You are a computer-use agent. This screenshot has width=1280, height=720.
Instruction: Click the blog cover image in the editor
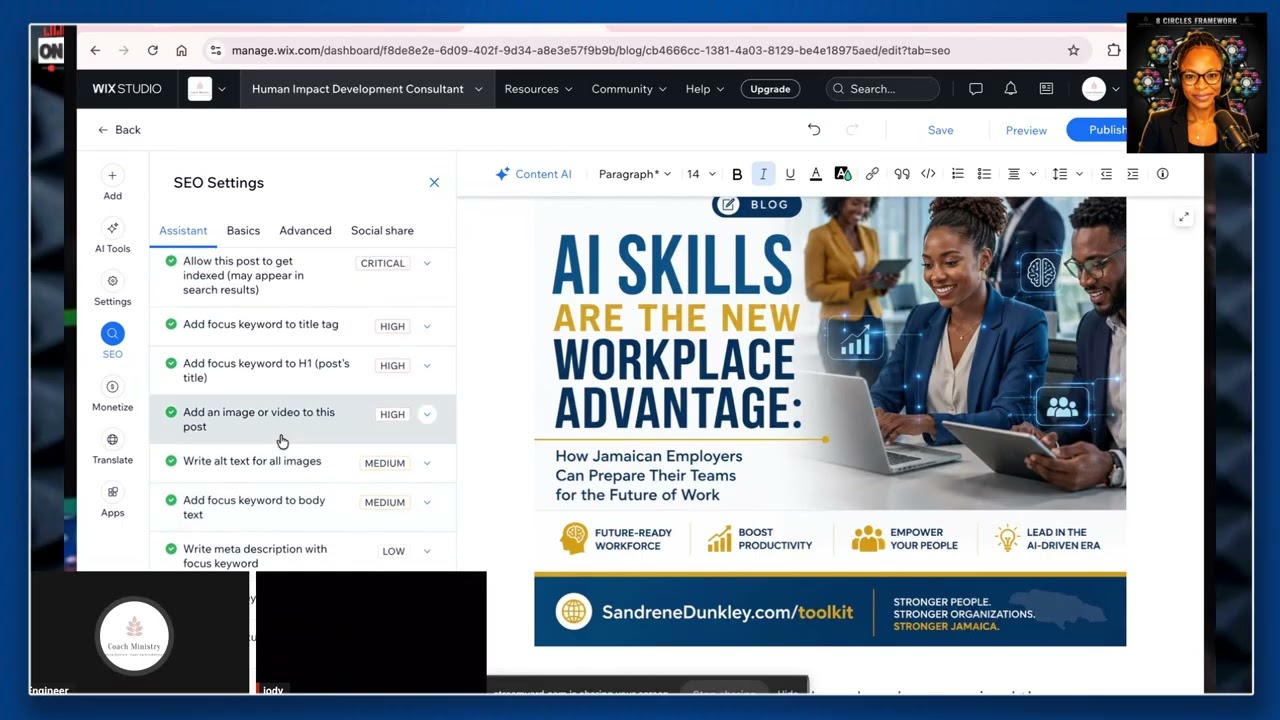[830, 421]
